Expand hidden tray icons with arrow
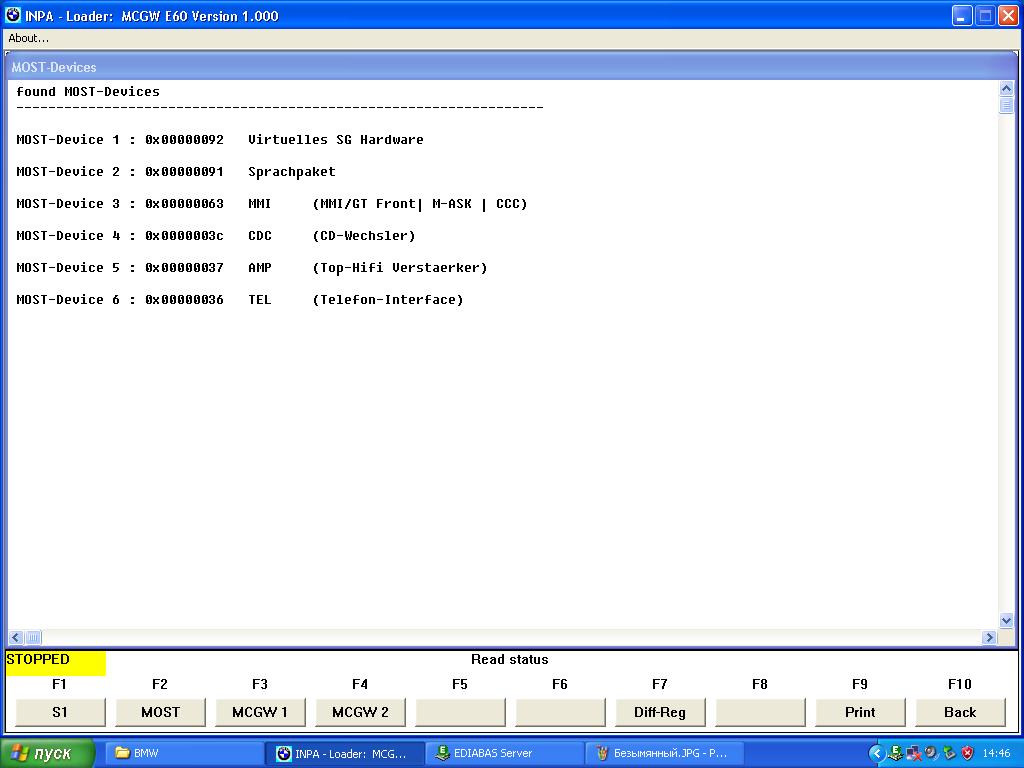1024x768 pixels. coord(876,754)
